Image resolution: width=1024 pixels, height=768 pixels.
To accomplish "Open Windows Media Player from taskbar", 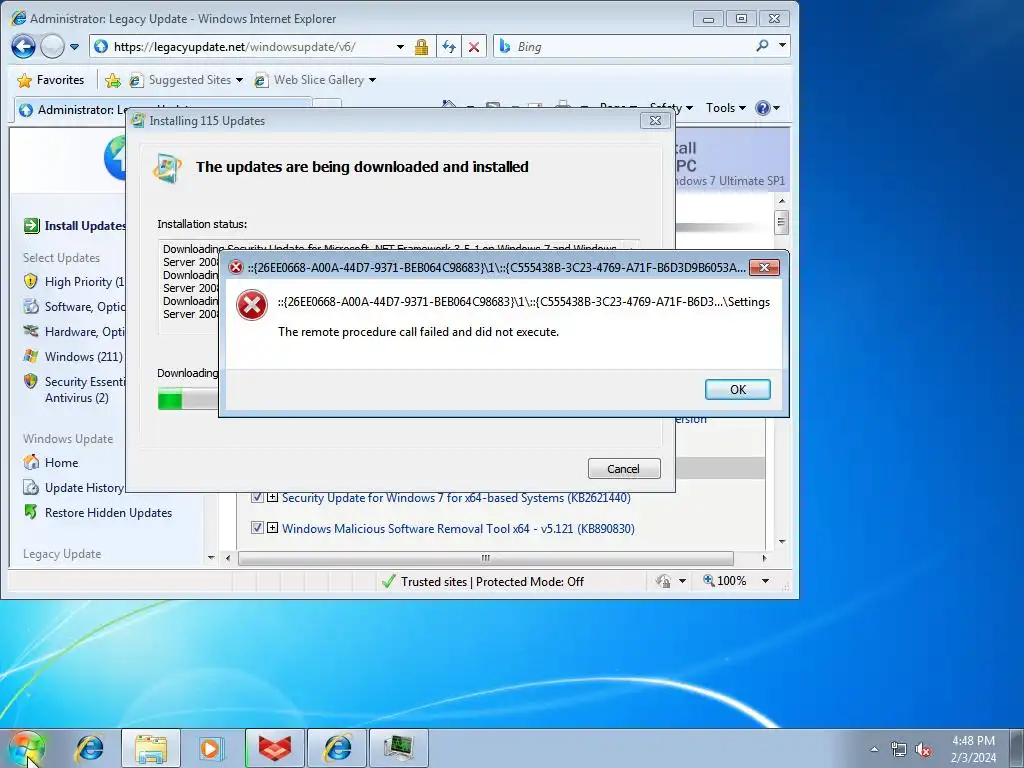I will coord(211,748).
